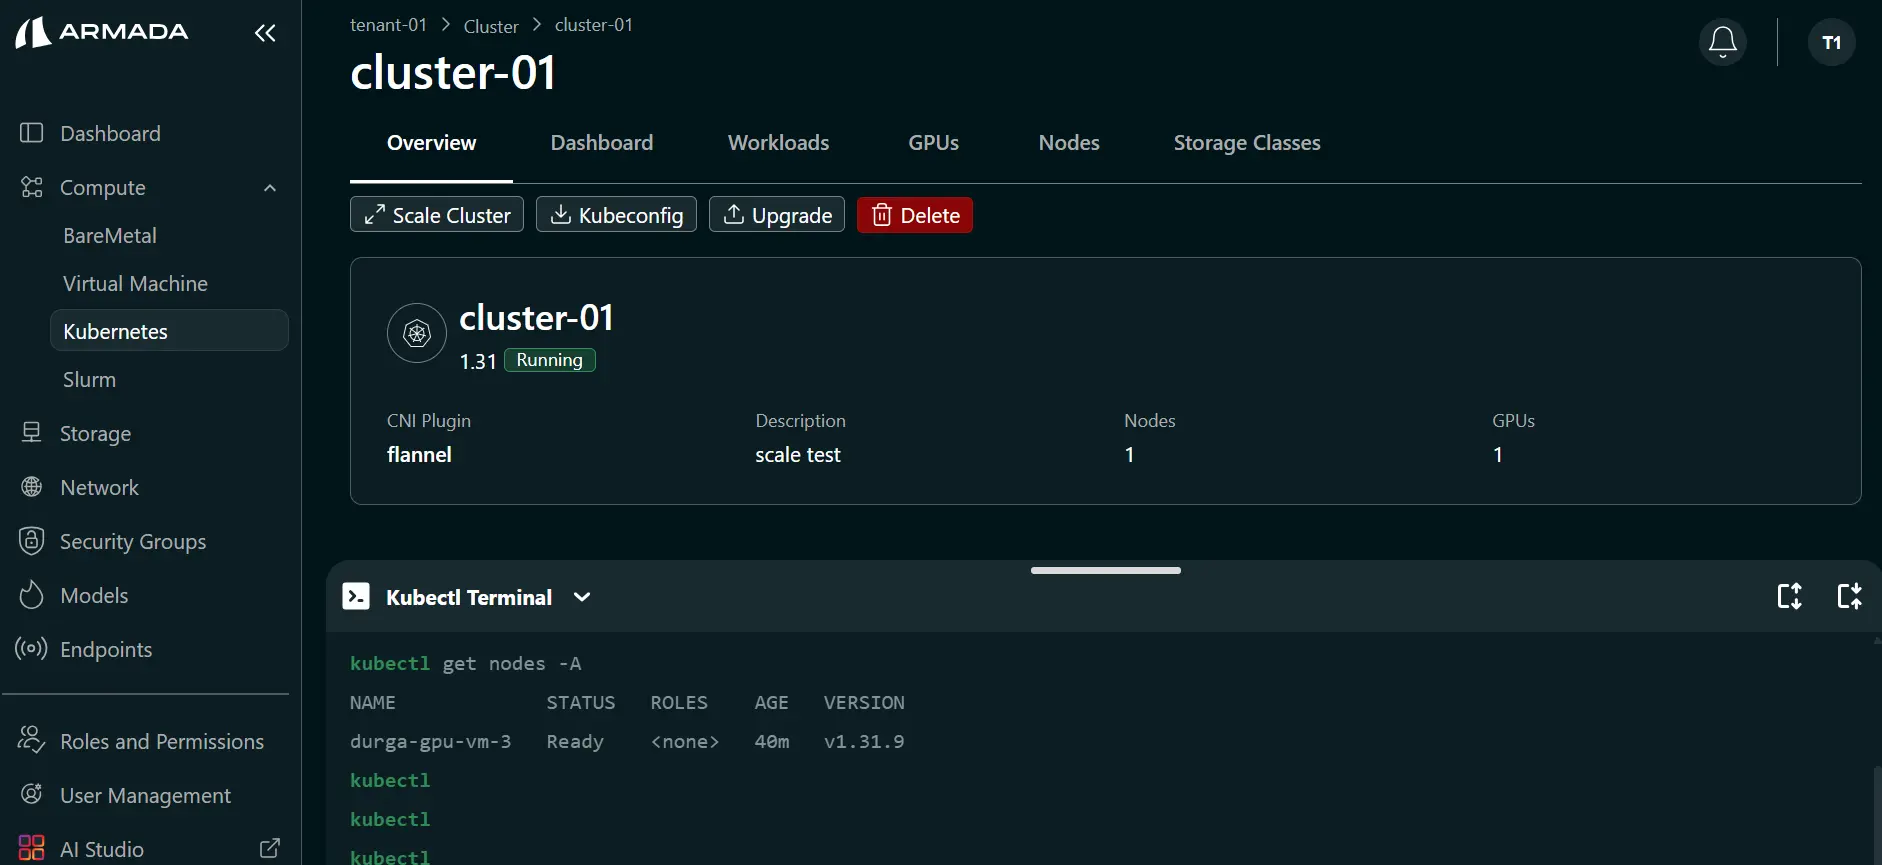Click the '40m' age value in terminal
The image size is (1882, 865).
(771, 741)
